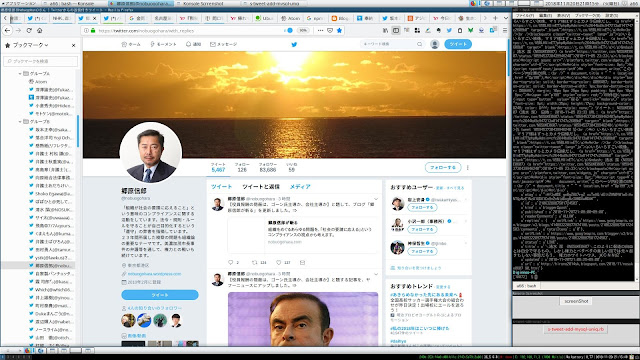Switch to the Tweets and replies tab
This screenshot has width=640, height=360.
click(x=261, y=187)
